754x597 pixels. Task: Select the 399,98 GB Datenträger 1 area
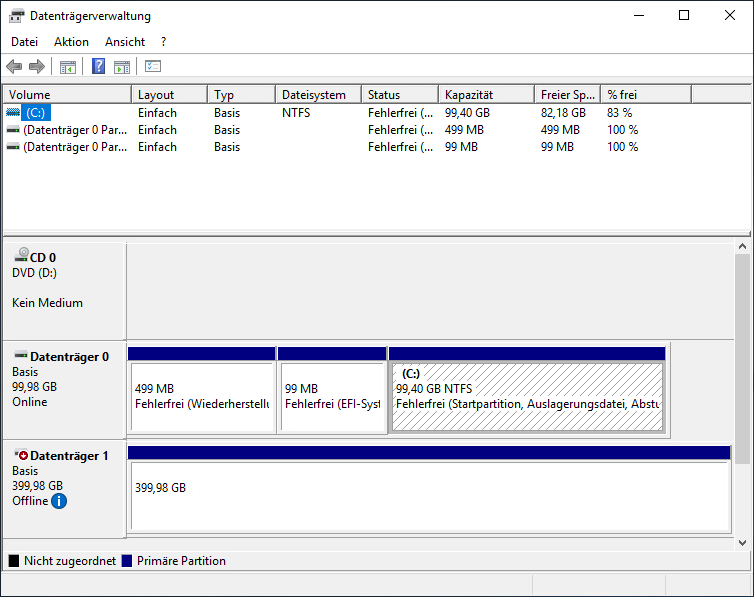[x=429, y=495]
